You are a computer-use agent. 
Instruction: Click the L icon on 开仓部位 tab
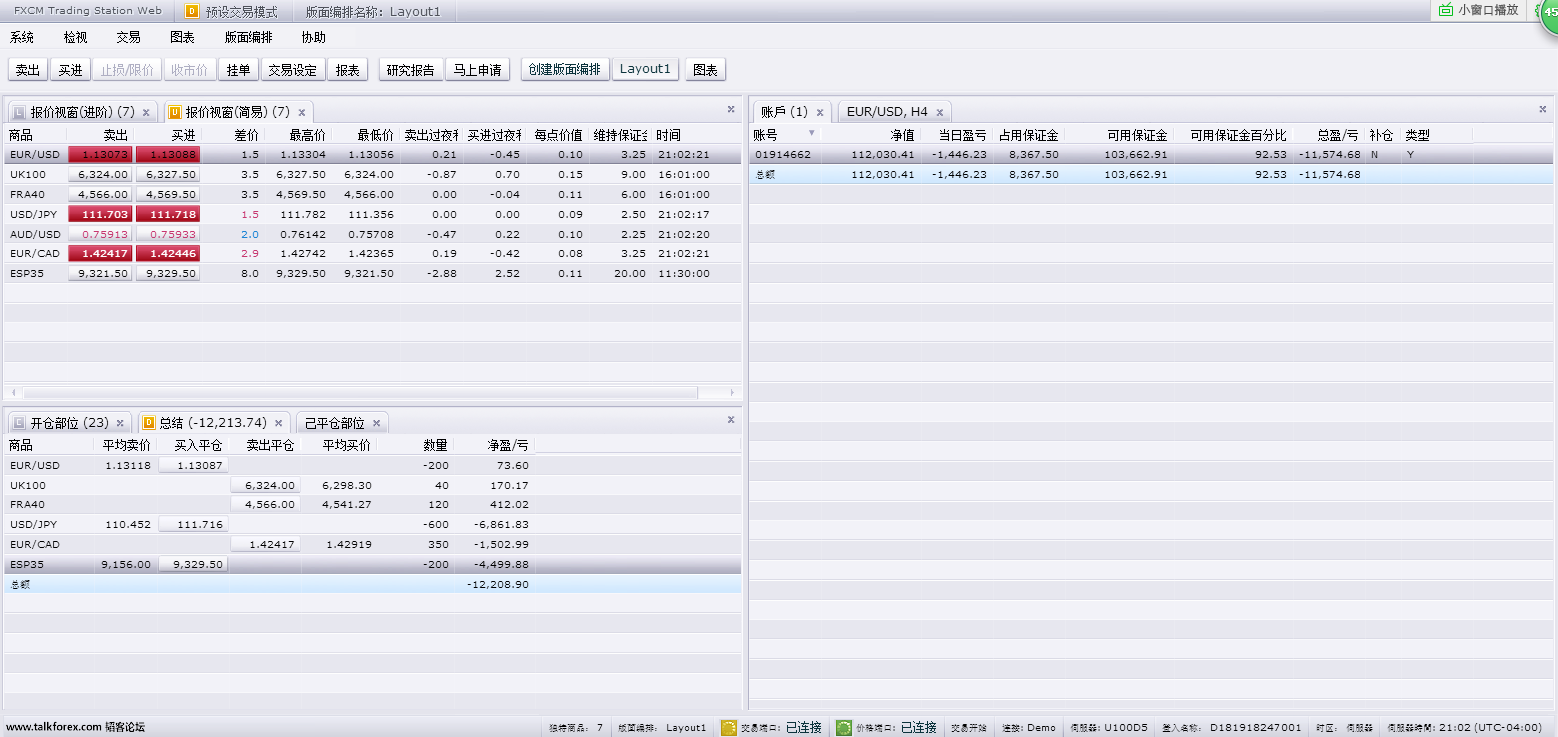tap(19, 423)
